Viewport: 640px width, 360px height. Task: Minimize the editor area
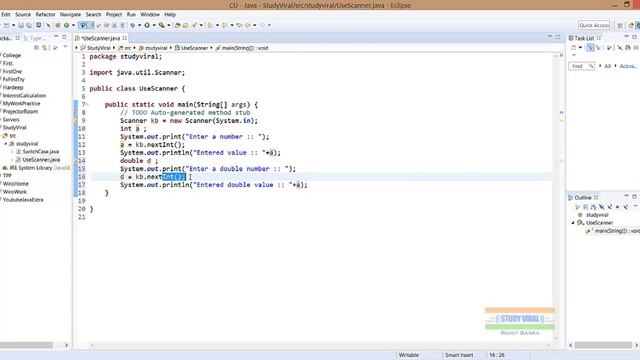pos(549,37)
